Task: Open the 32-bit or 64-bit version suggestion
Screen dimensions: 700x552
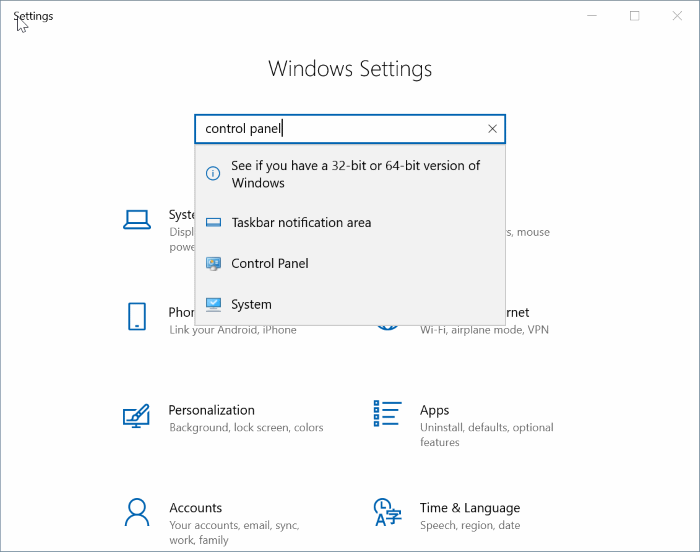Action: coord(350,174)
